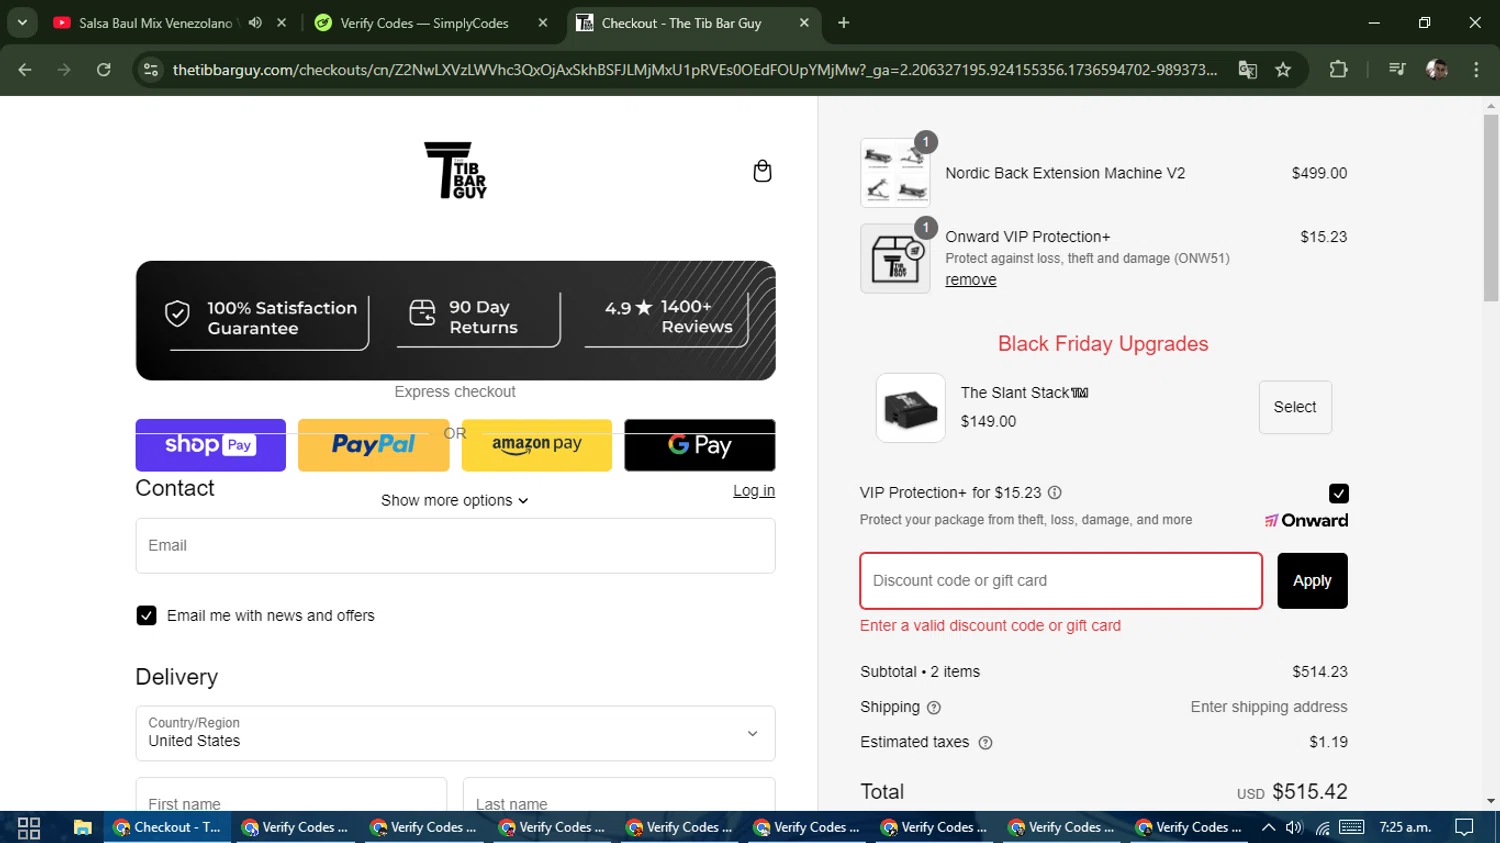Switch to the Verify Codes — SimplyCodes tab
Image resolution: width=1500 pixels, height=843 pixels.
[x=424, y=23]
